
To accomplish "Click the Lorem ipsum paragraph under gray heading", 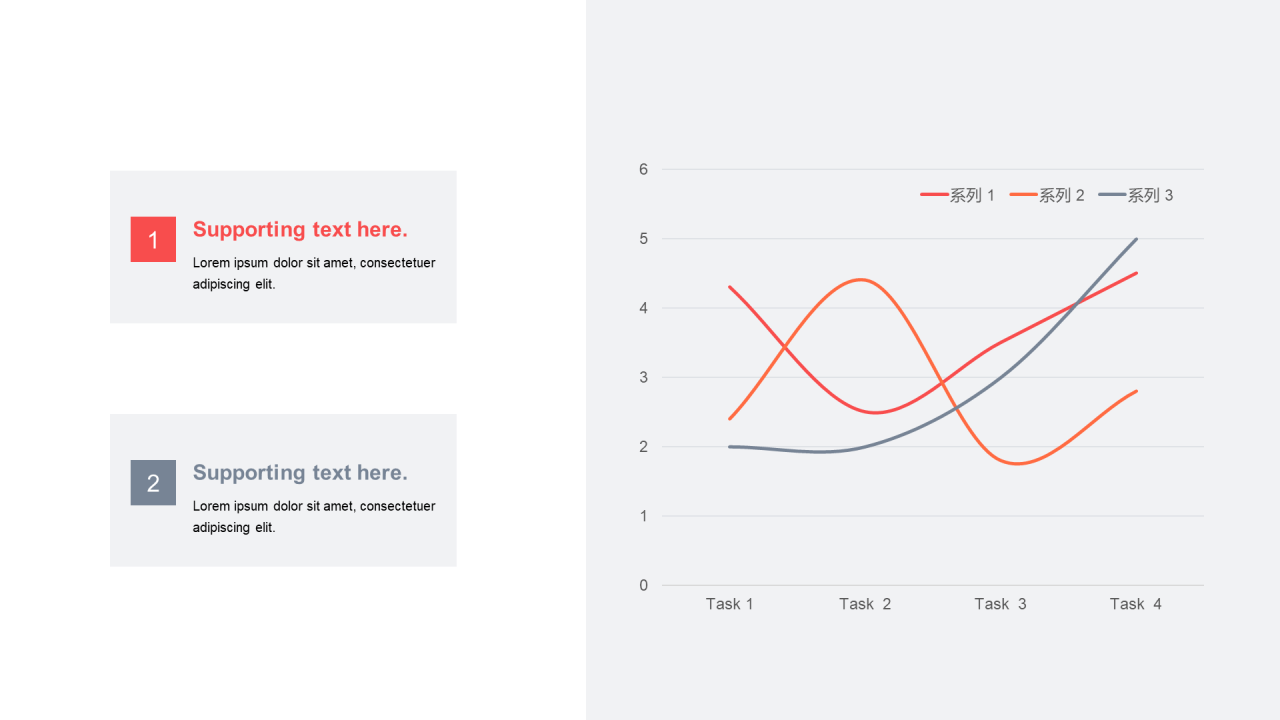I will (314, 516).
